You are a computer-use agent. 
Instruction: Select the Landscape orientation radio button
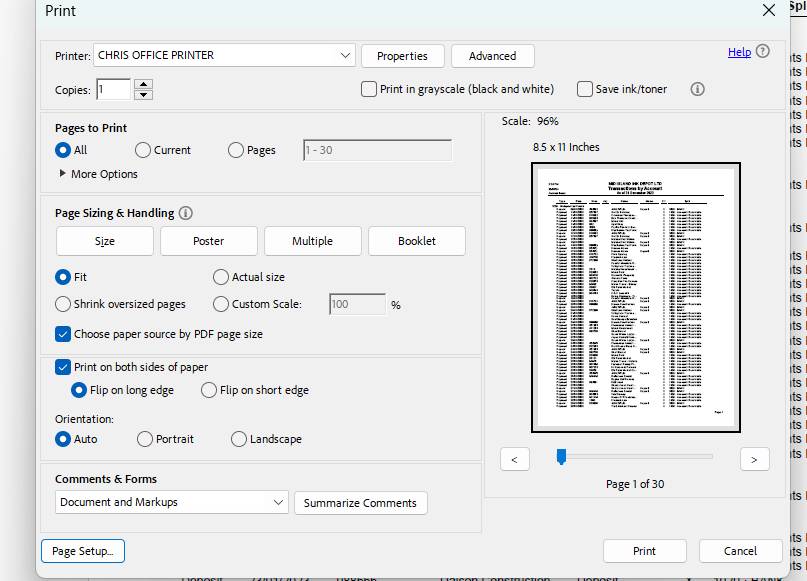238,439
